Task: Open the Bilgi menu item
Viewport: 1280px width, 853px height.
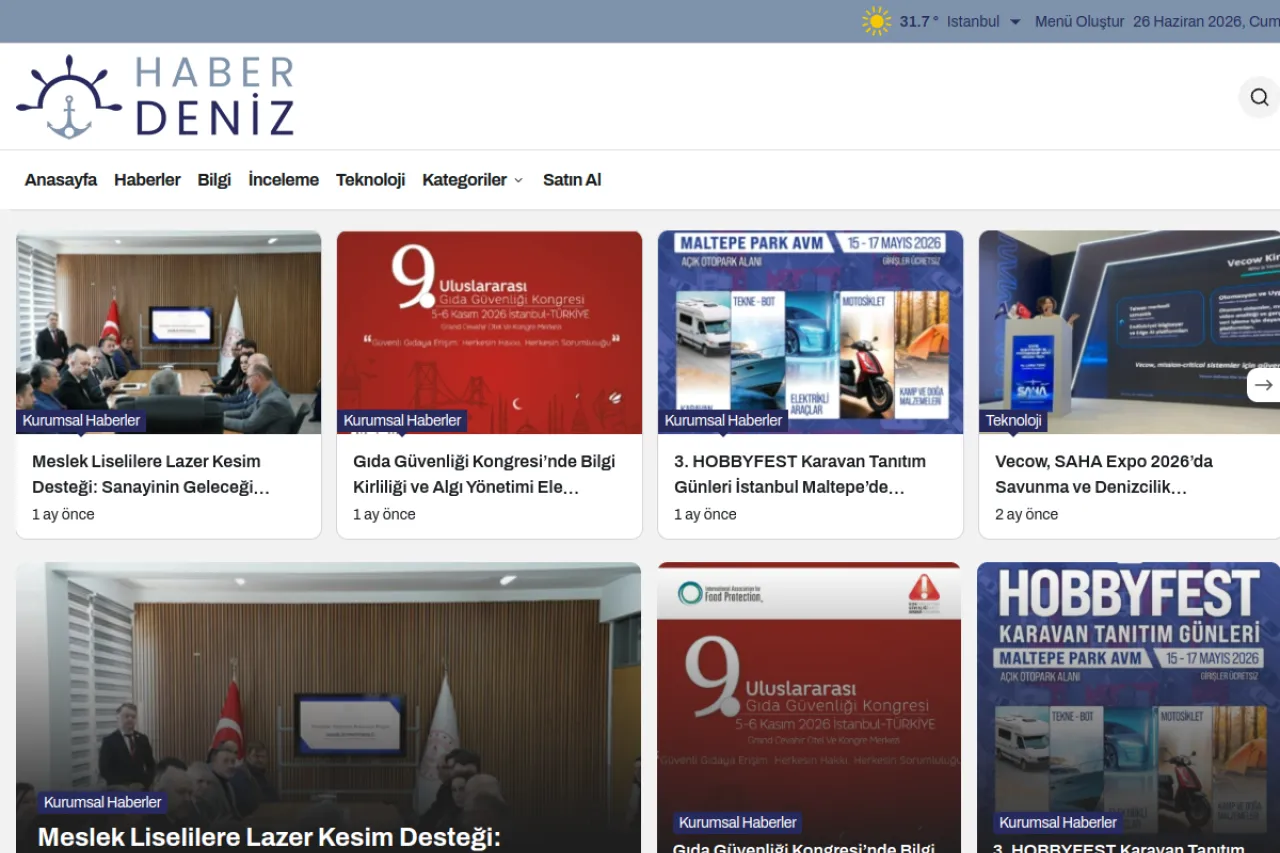Action: (214, 180)
